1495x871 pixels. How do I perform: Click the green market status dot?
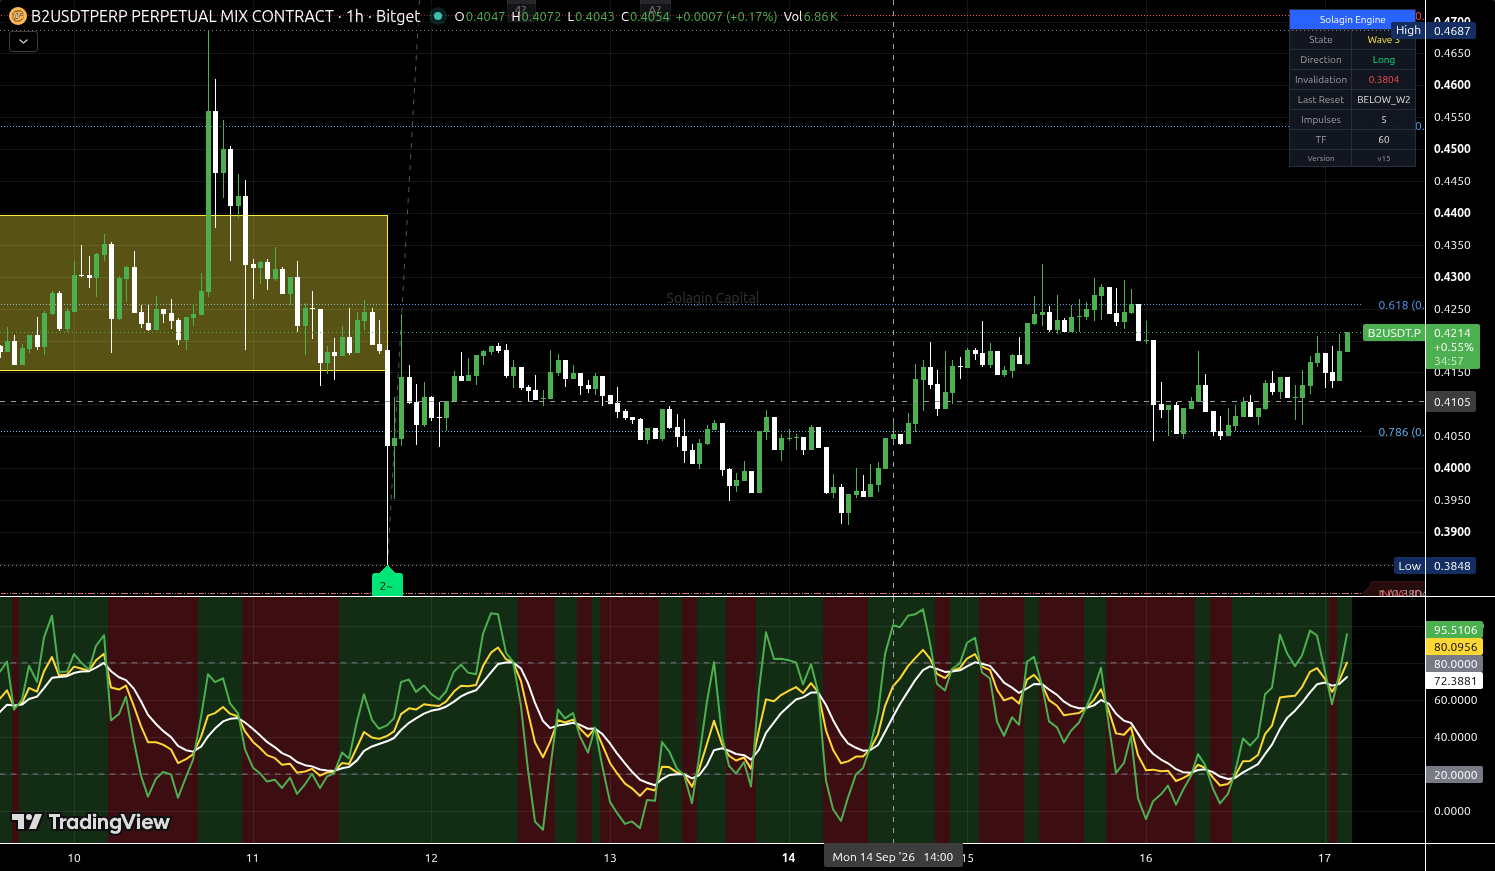tap(438, 16)
